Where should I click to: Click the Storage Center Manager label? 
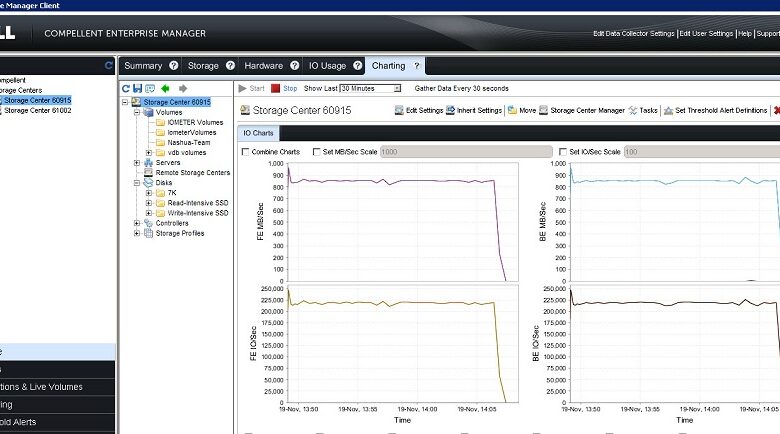point(587,110)
